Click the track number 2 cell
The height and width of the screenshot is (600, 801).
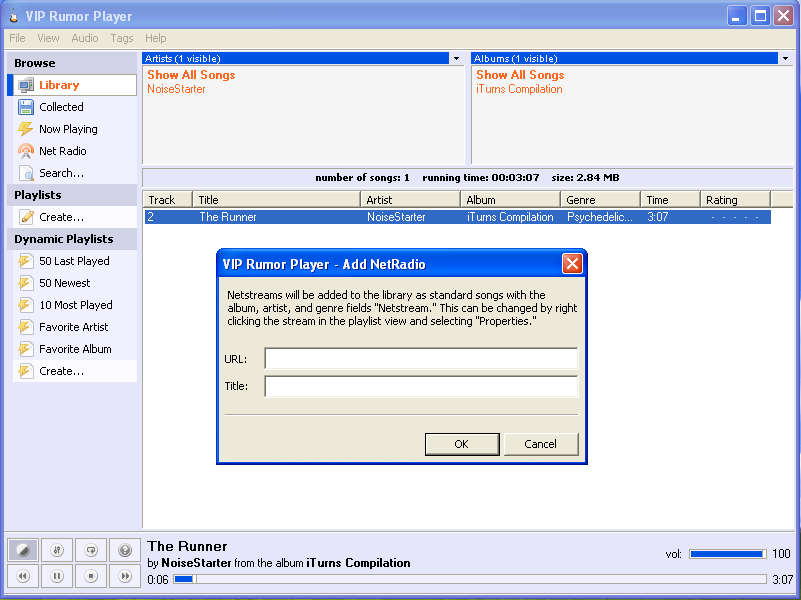click(151, 217)
